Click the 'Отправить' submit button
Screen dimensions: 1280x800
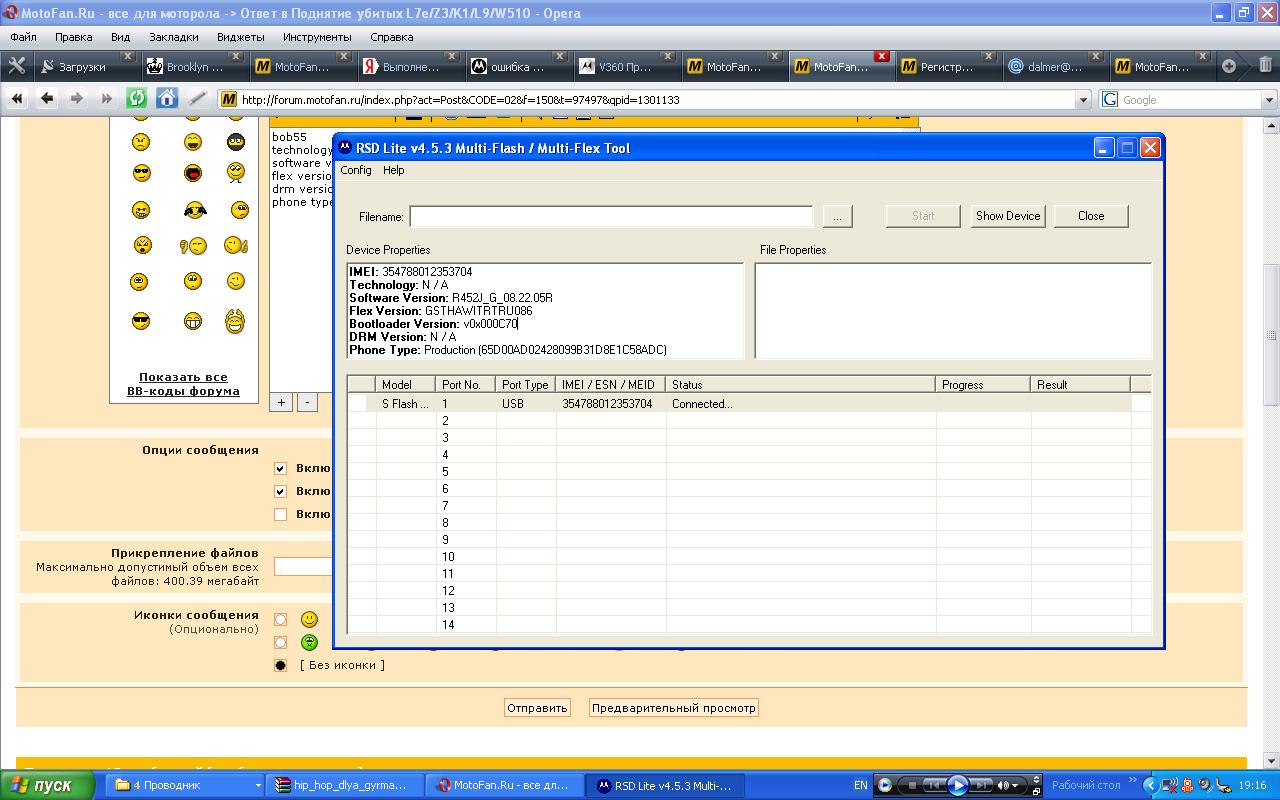(537, 708)
